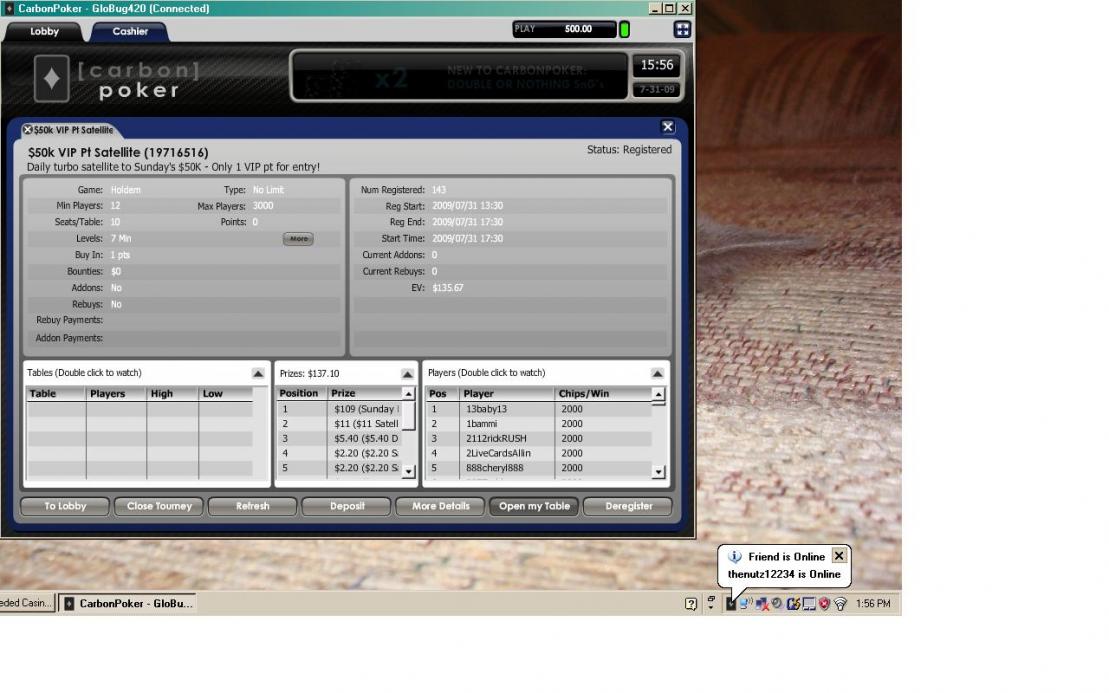This screenshot has width=1109, height=693.
Task: Select the $5.40 third place prize row
Action: tap(339, 439)
